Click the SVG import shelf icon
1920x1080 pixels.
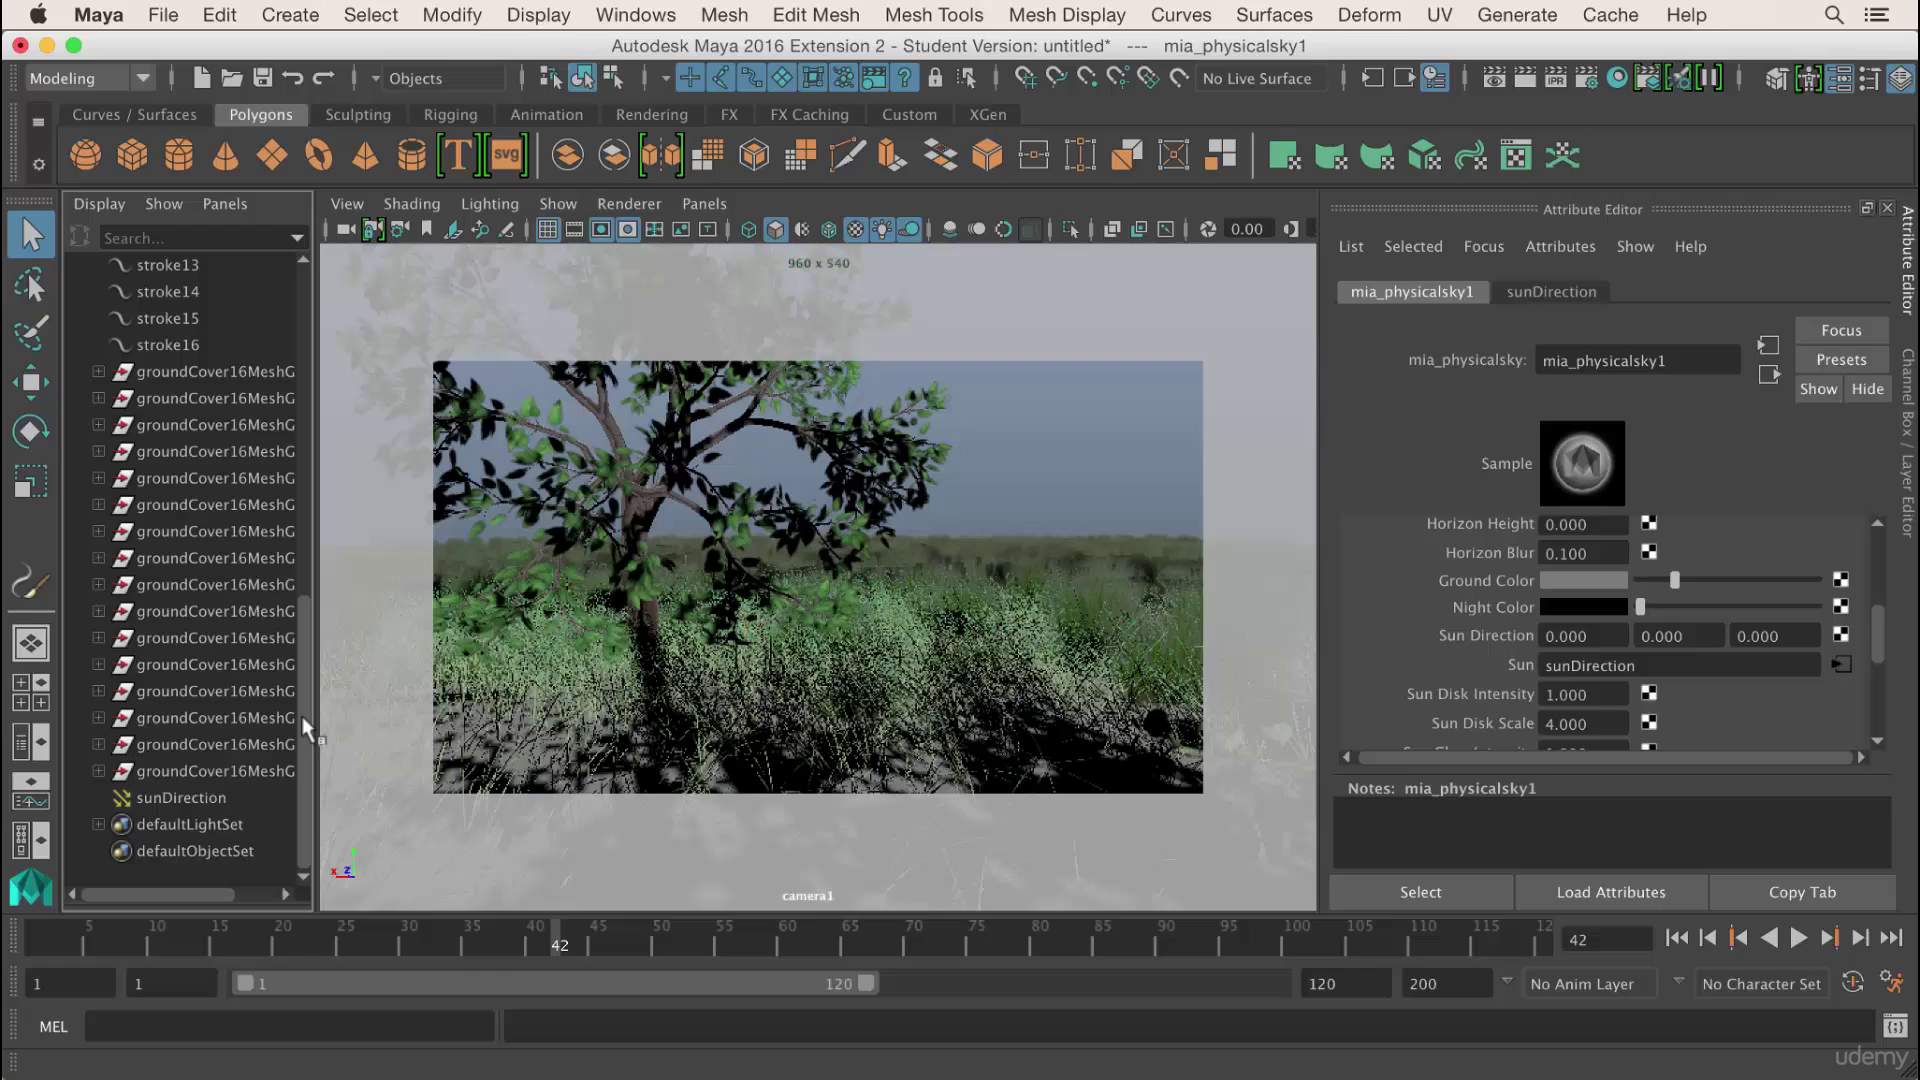point(507,156)
